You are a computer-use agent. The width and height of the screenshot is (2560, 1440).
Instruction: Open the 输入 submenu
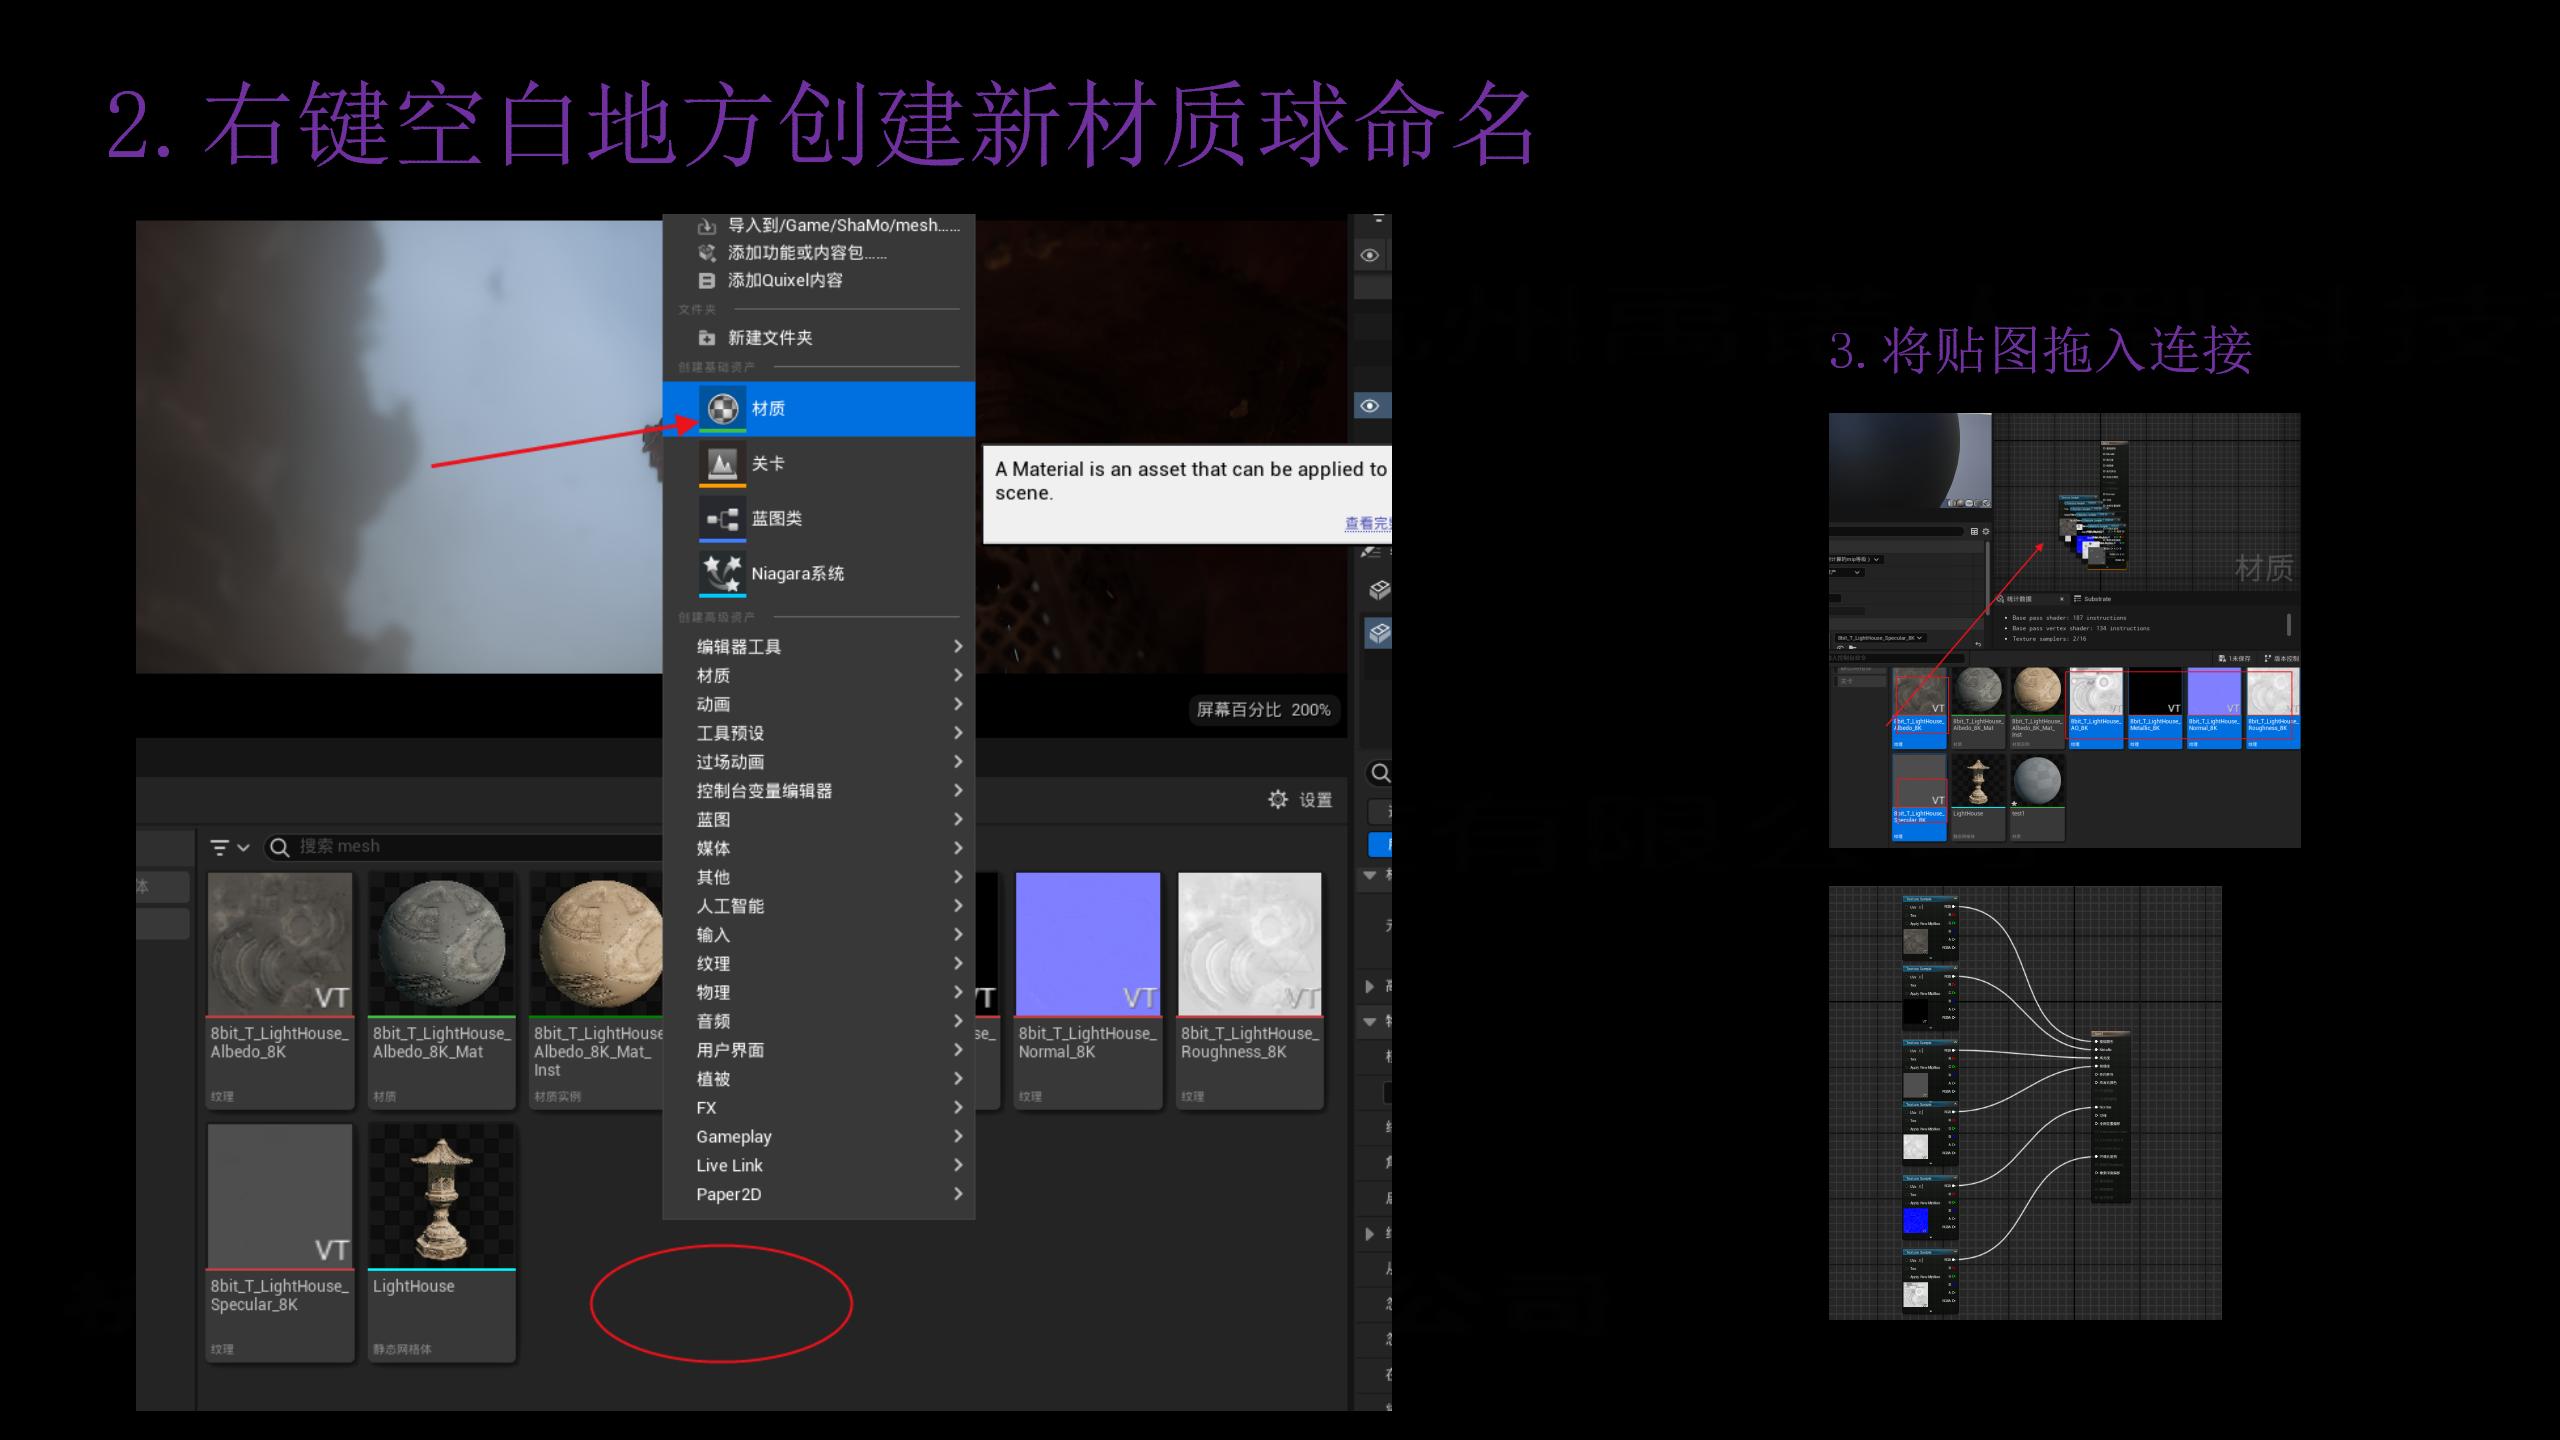tap(818, 934)
